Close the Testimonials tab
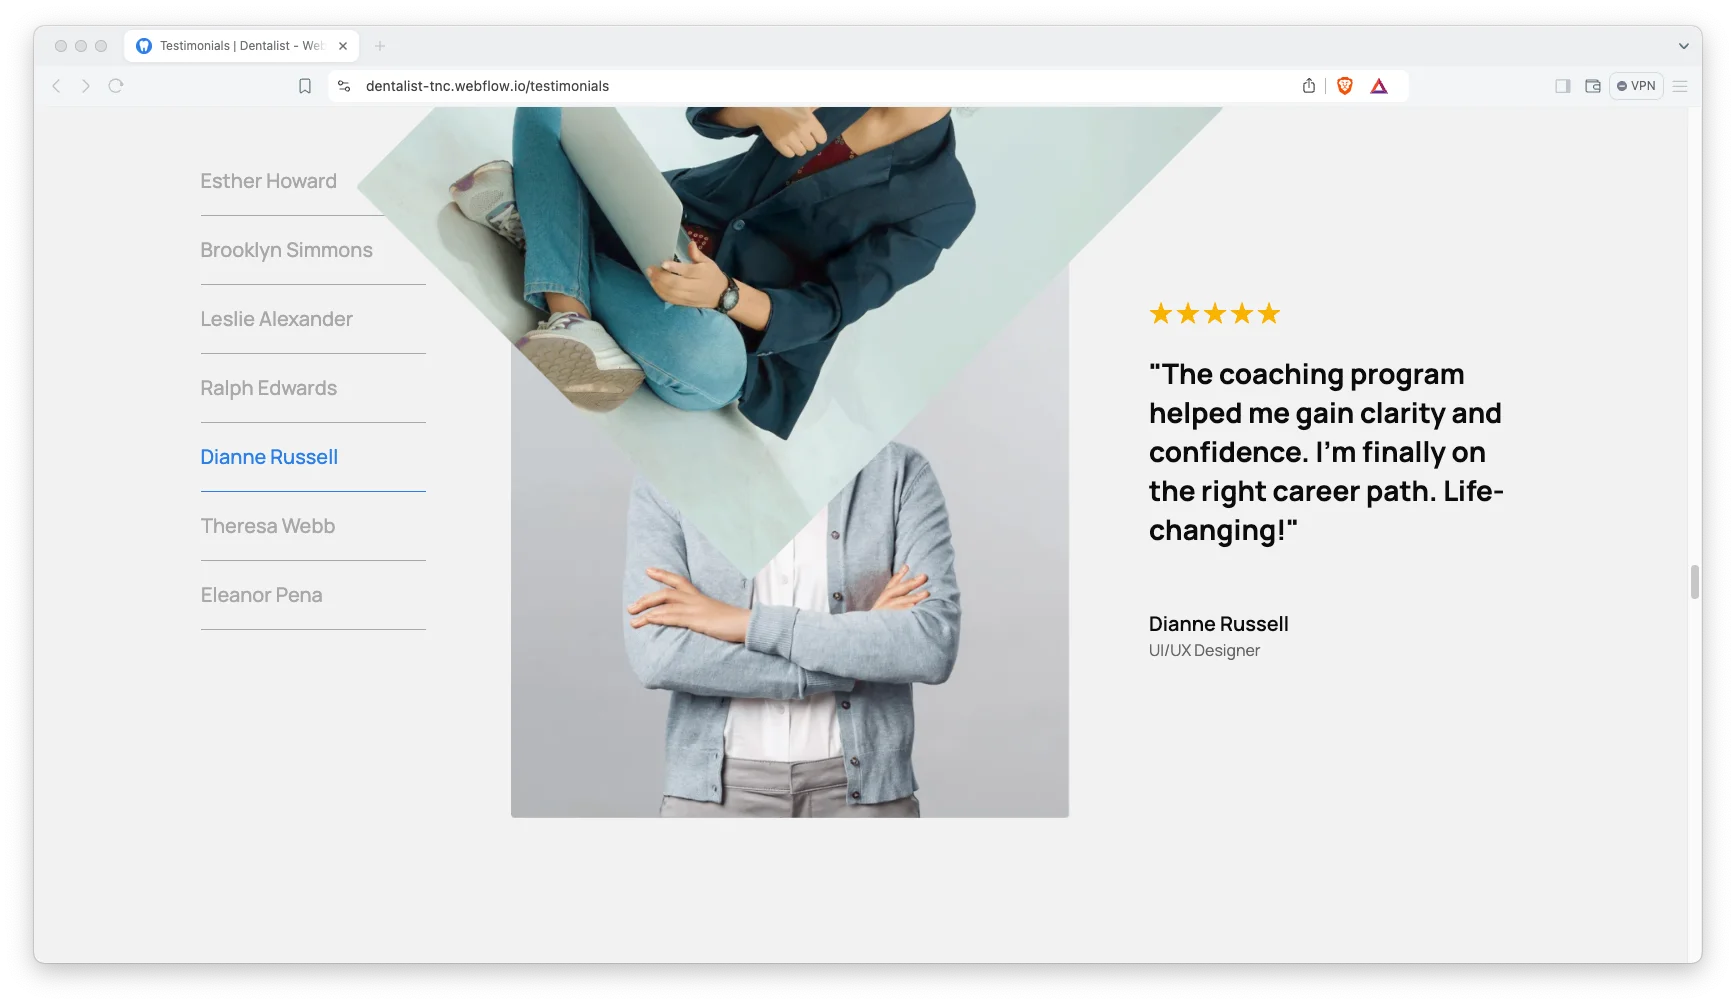This screenshot has width=1736, height=1005. click(343, 46)
